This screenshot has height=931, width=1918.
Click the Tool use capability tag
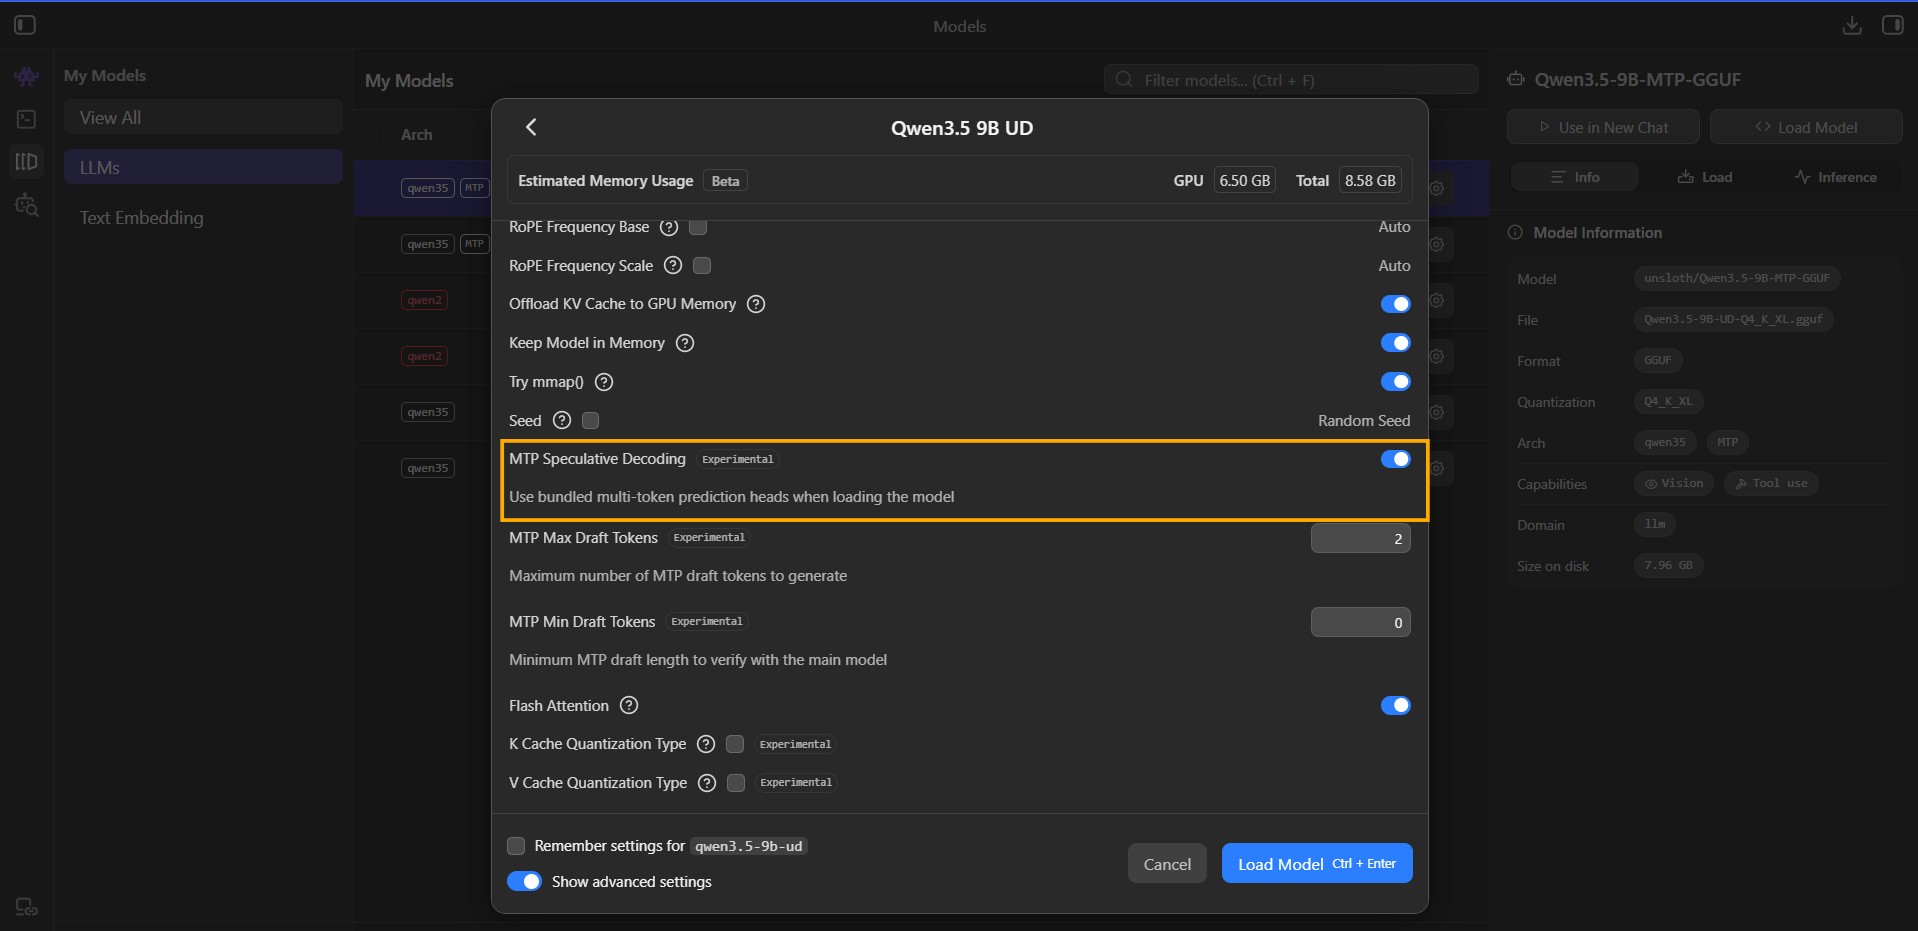pos(1771,483)
